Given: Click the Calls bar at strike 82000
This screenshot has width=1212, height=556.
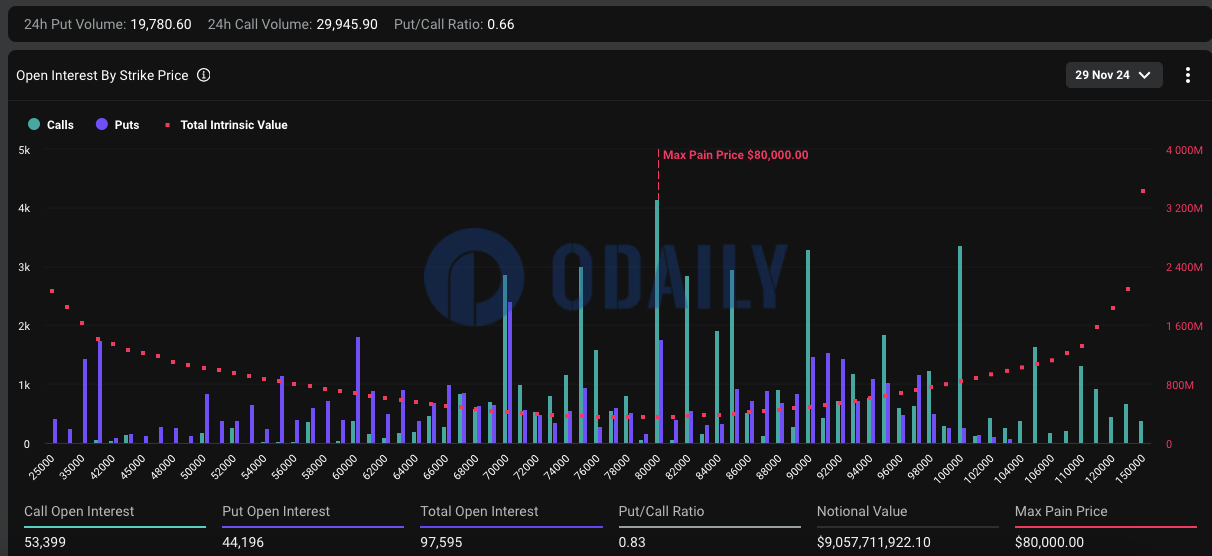Looking at the screenshot, I should click(687, 359).
